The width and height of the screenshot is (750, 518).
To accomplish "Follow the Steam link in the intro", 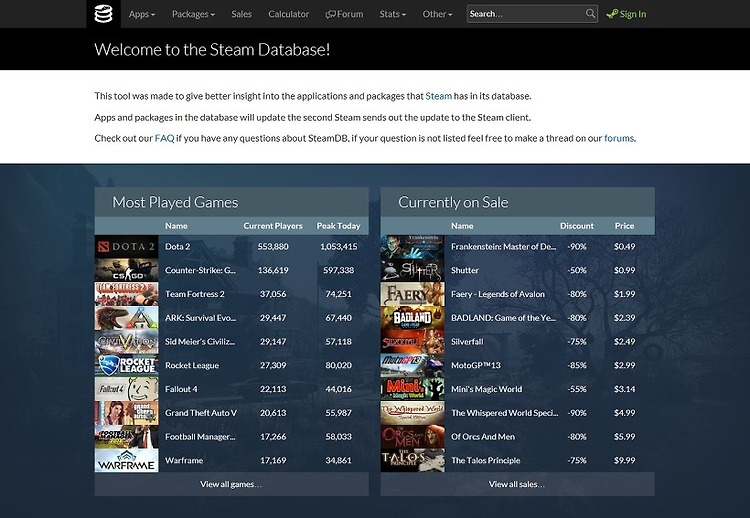I will pos(439,96).
